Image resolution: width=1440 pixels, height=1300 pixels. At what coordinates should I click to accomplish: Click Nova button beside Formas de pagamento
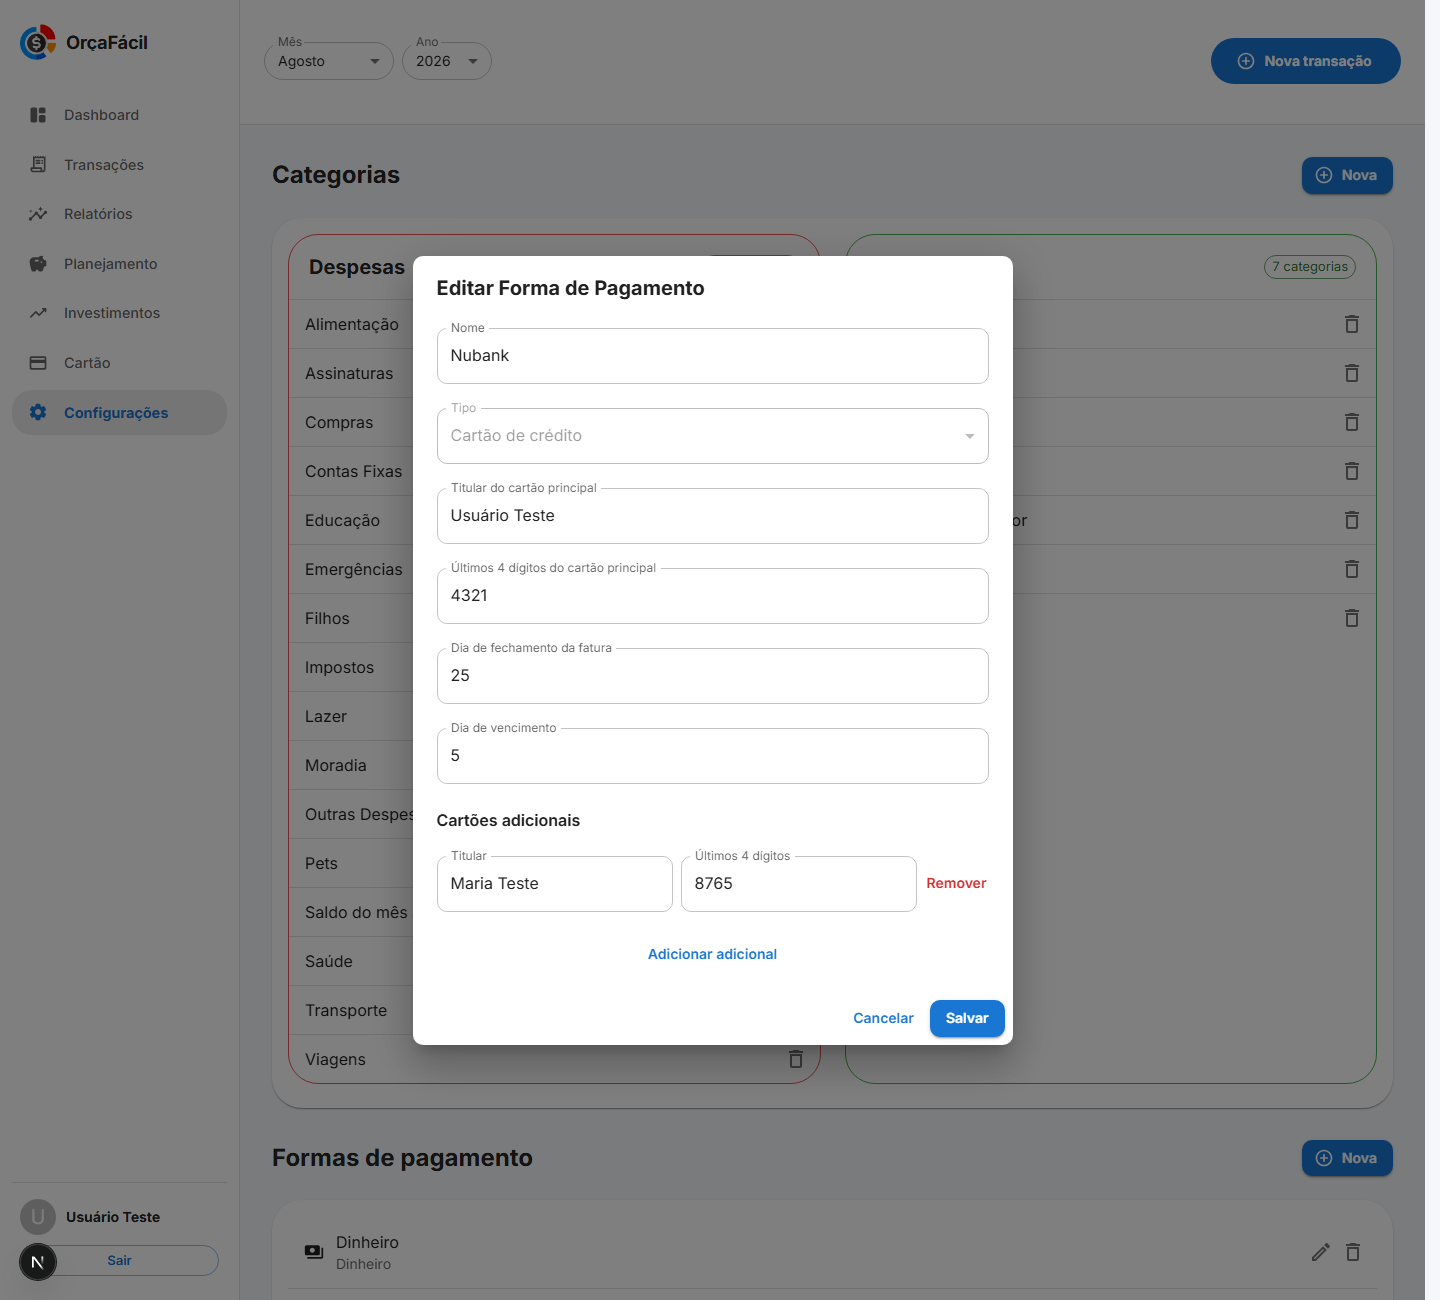click(1347, 1158)
